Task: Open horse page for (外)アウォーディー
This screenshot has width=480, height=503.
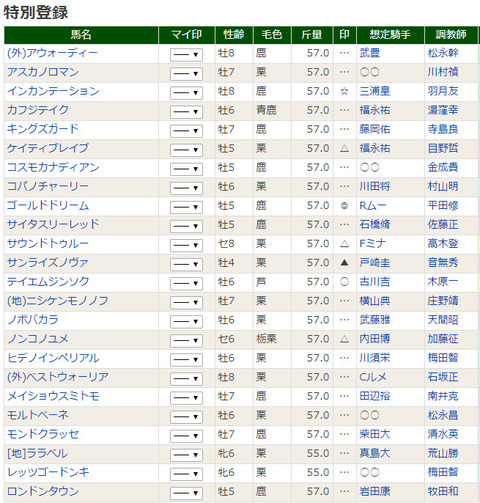Action: coord(52,53)
